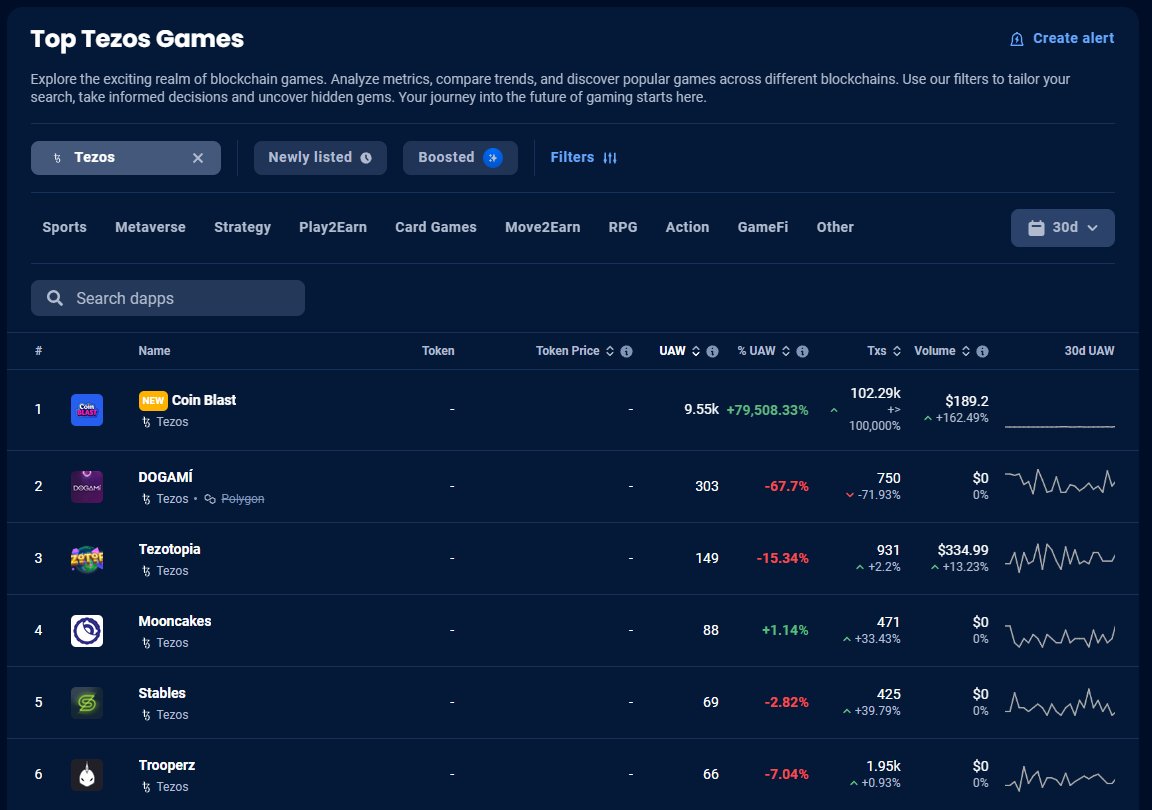Open the 30d time range dropdown

[1062, 228]
